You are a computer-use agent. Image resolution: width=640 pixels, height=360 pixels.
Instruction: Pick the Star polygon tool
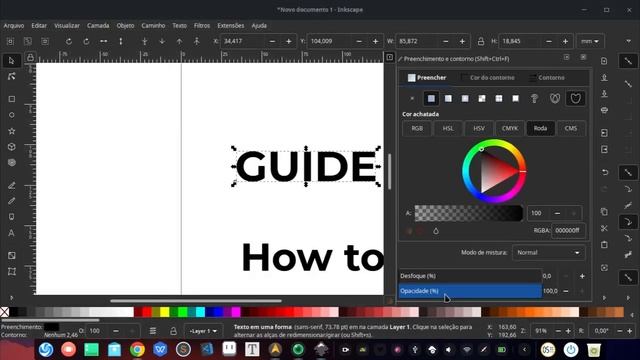pos(11,131)
